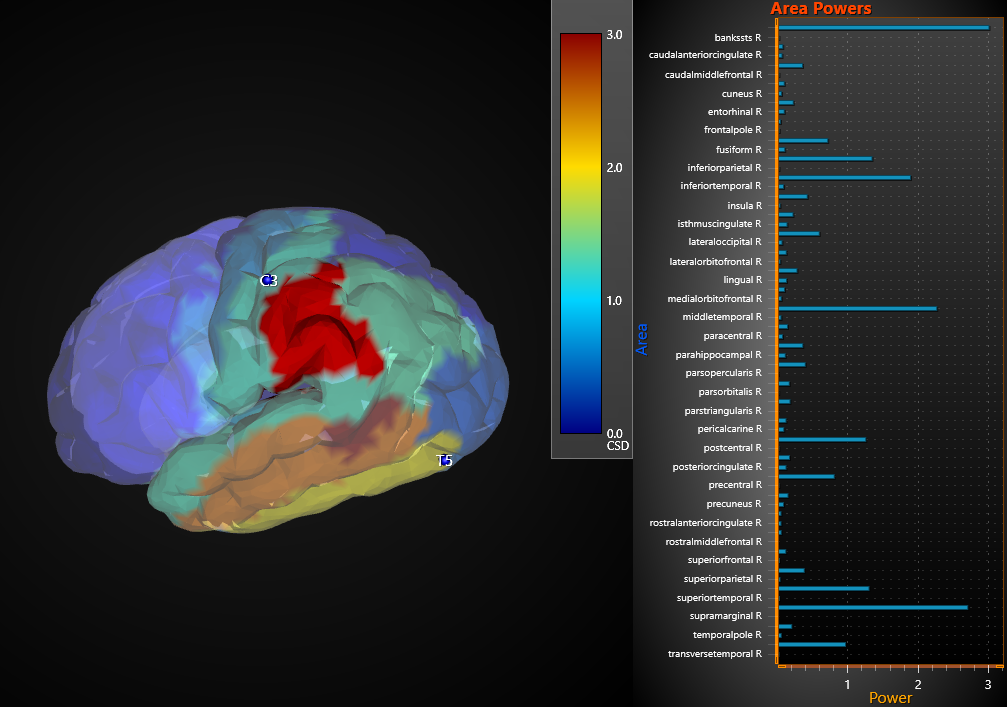
Task: Click the 1.0 value on color scale
Action: pyautogui.click(x=615, y=301)
